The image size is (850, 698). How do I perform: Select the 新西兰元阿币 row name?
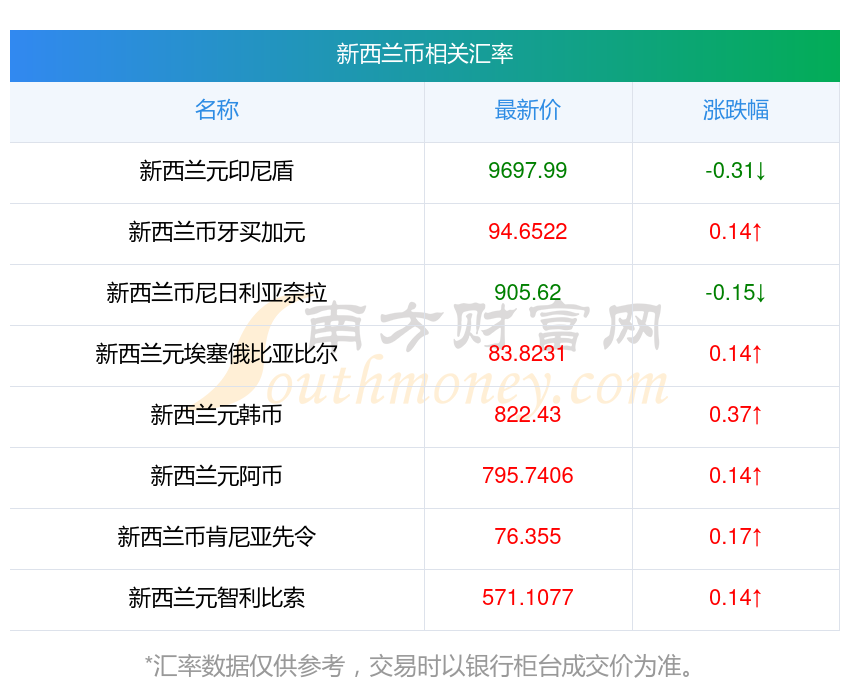217,476
